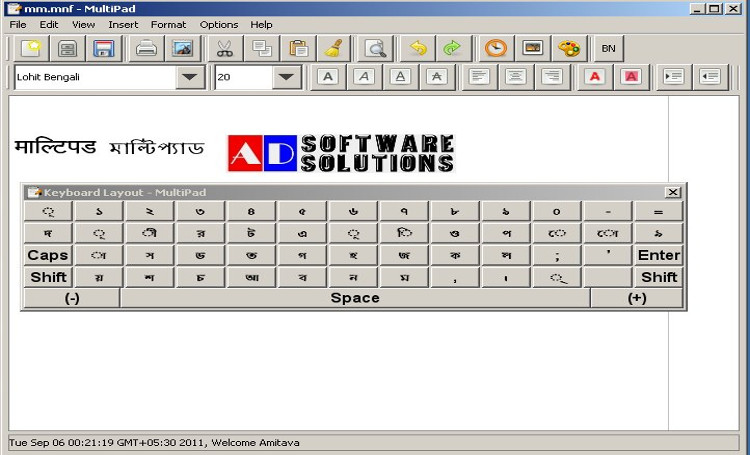The height and width of the screenshot is (455, 750).
Task: Decrease paragraph indent
Action: pyautogui.click(x=710, y=77)
